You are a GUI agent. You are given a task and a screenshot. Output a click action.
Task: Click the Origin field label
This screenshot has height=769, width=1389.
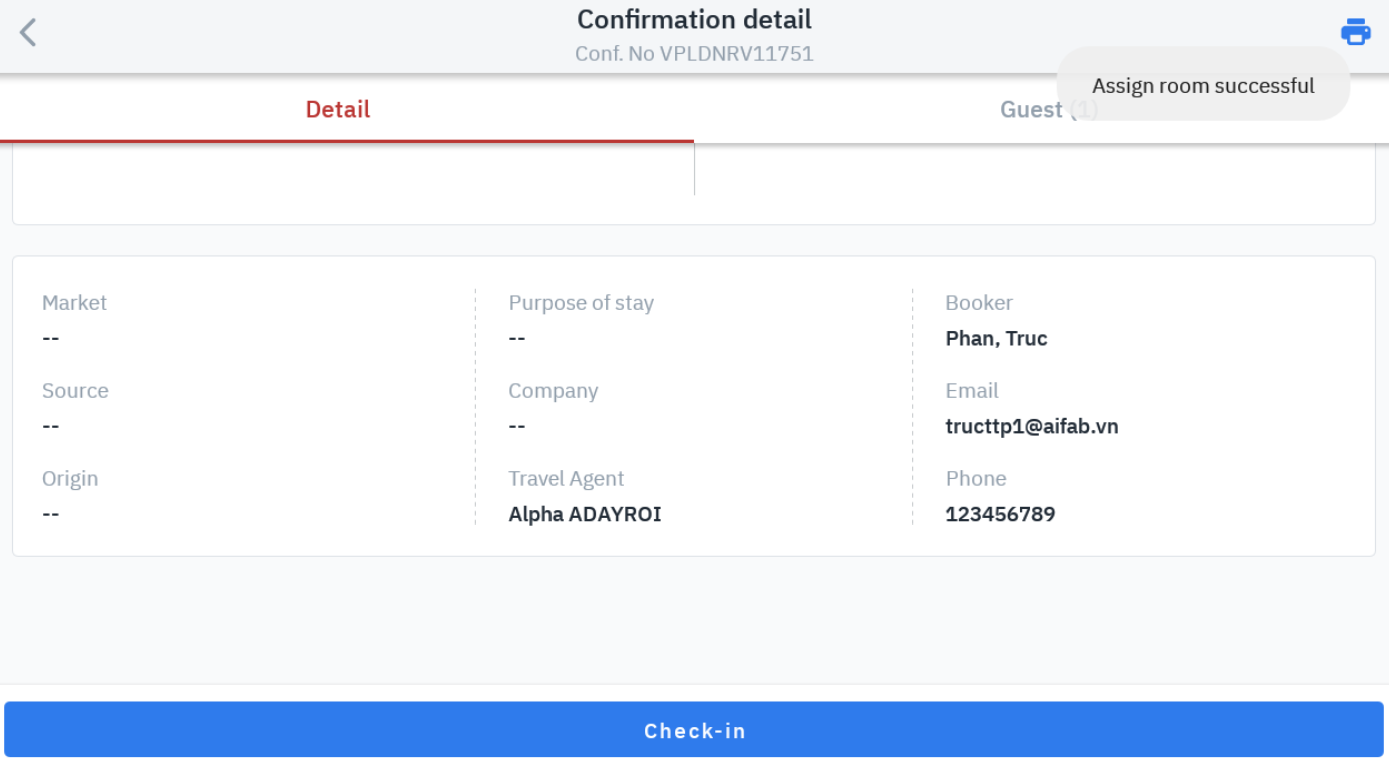click(70, 479)
